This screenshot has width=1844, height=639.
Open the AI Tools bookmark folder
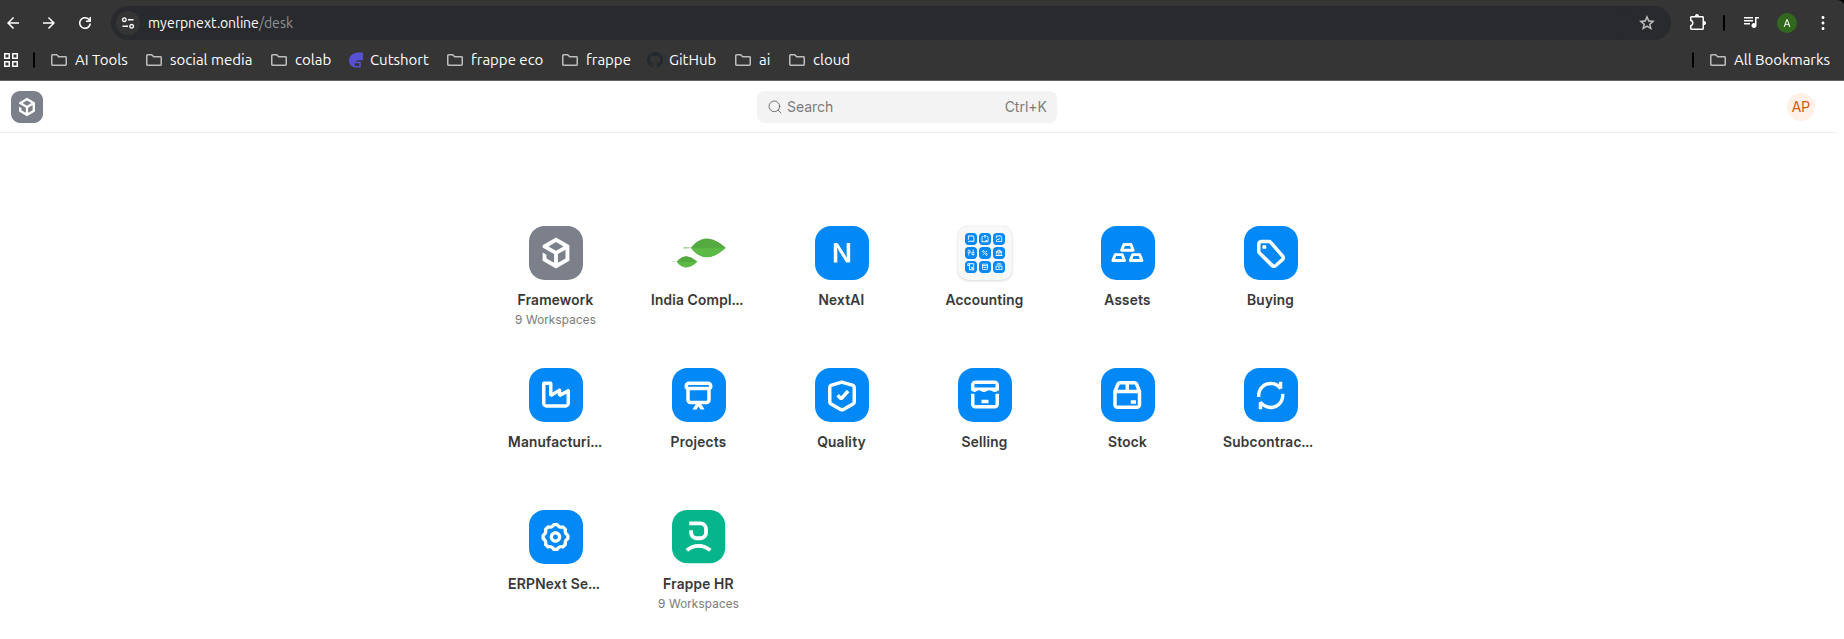[x=90, y=60]
